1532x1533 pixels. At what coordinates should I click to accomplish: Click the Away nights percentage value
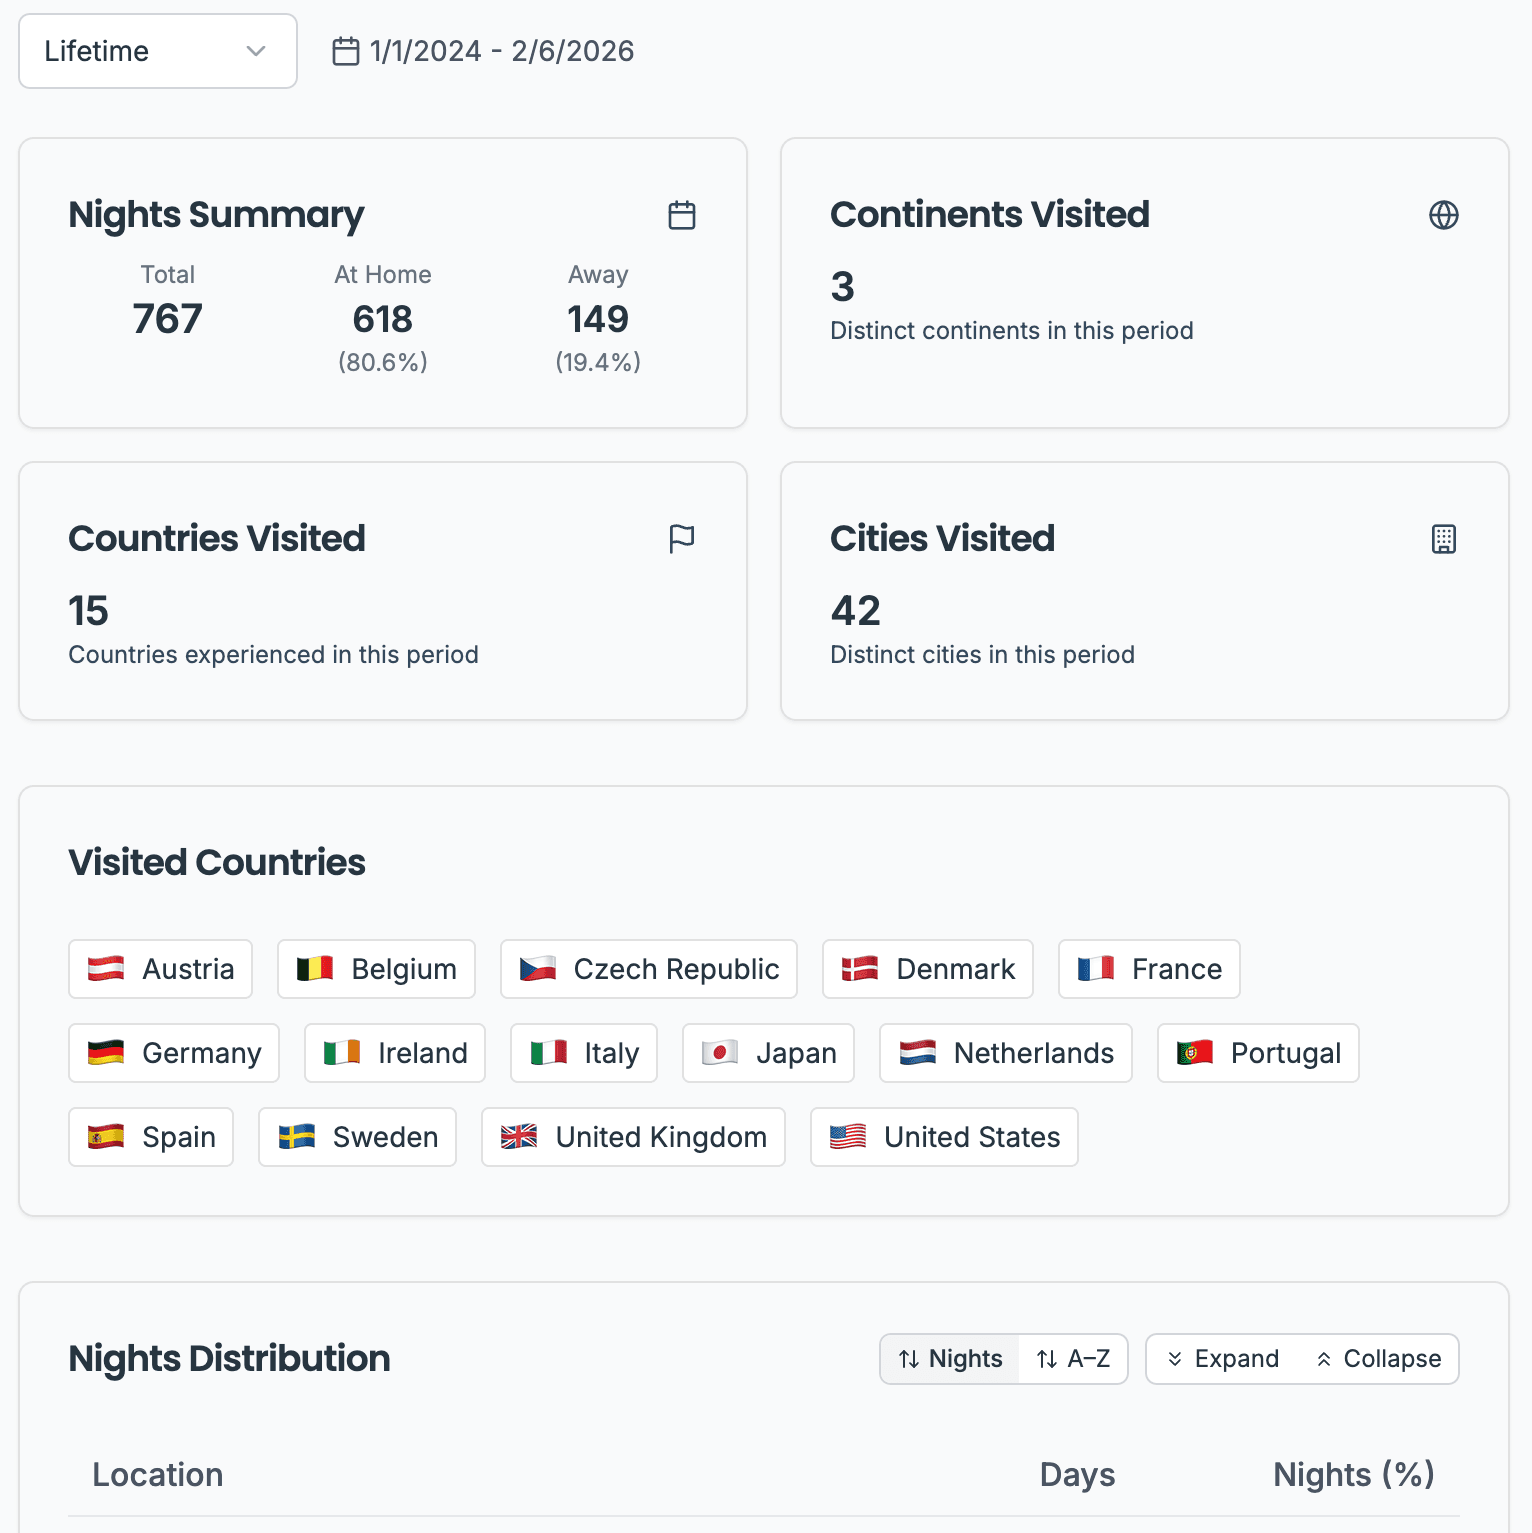pyautogui.click(x=597, y=362)
